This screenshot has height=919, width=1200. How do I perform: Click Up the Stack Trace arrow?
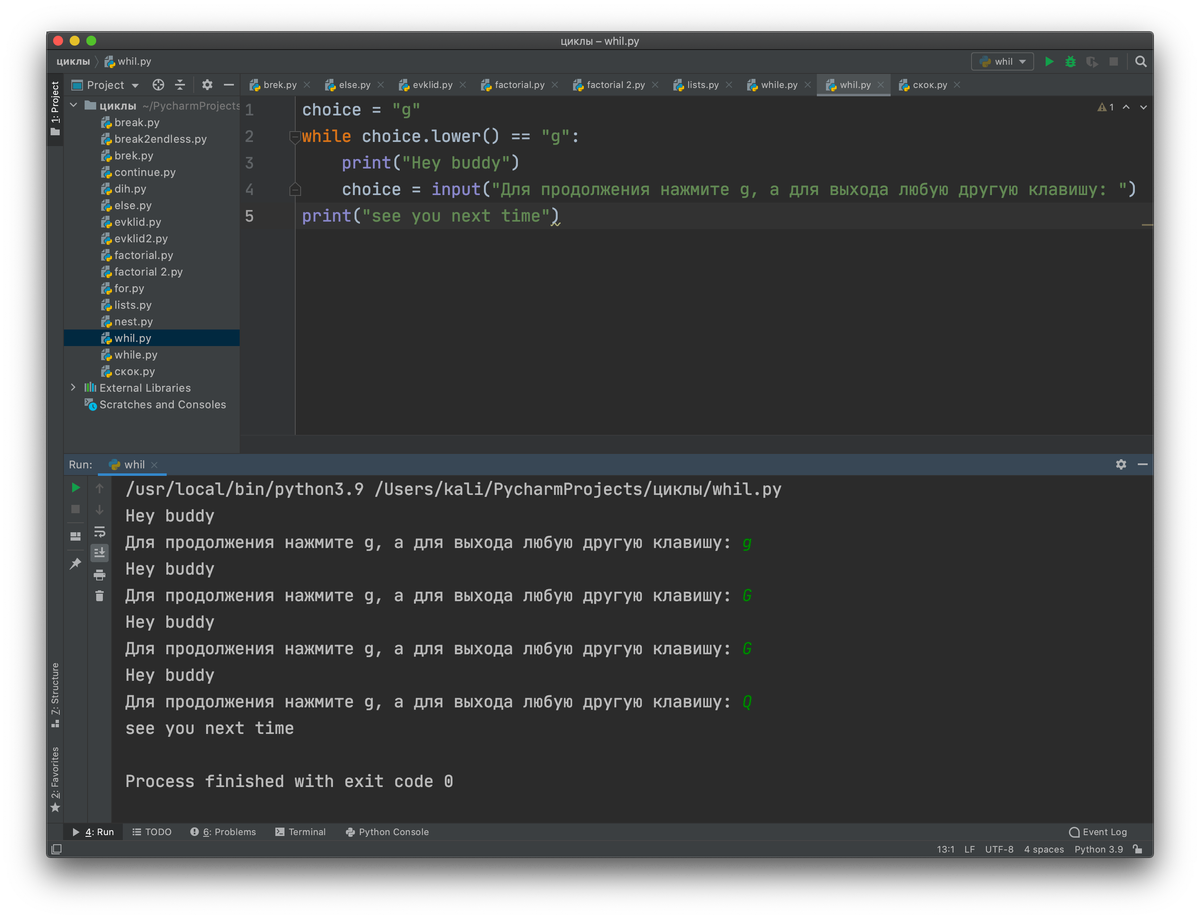tap(99, 488)
